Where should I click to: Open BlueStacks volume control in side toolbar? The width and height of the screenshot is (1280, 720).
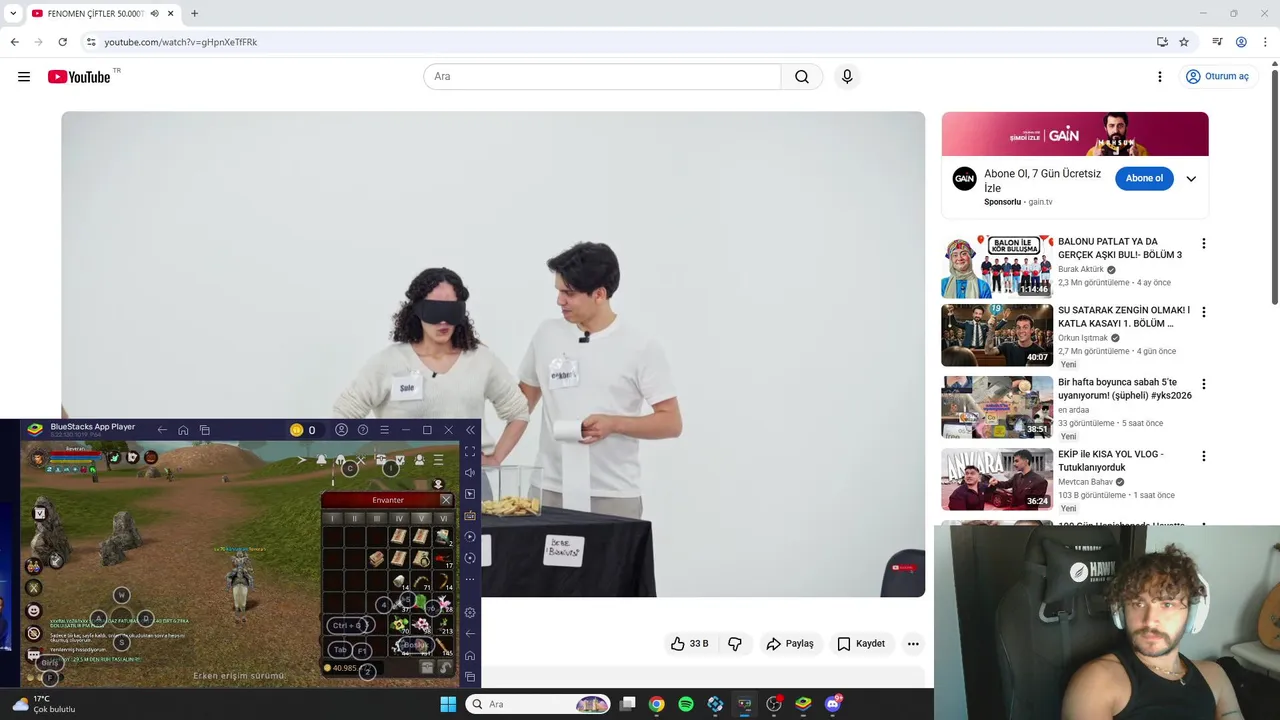[470, 473]
